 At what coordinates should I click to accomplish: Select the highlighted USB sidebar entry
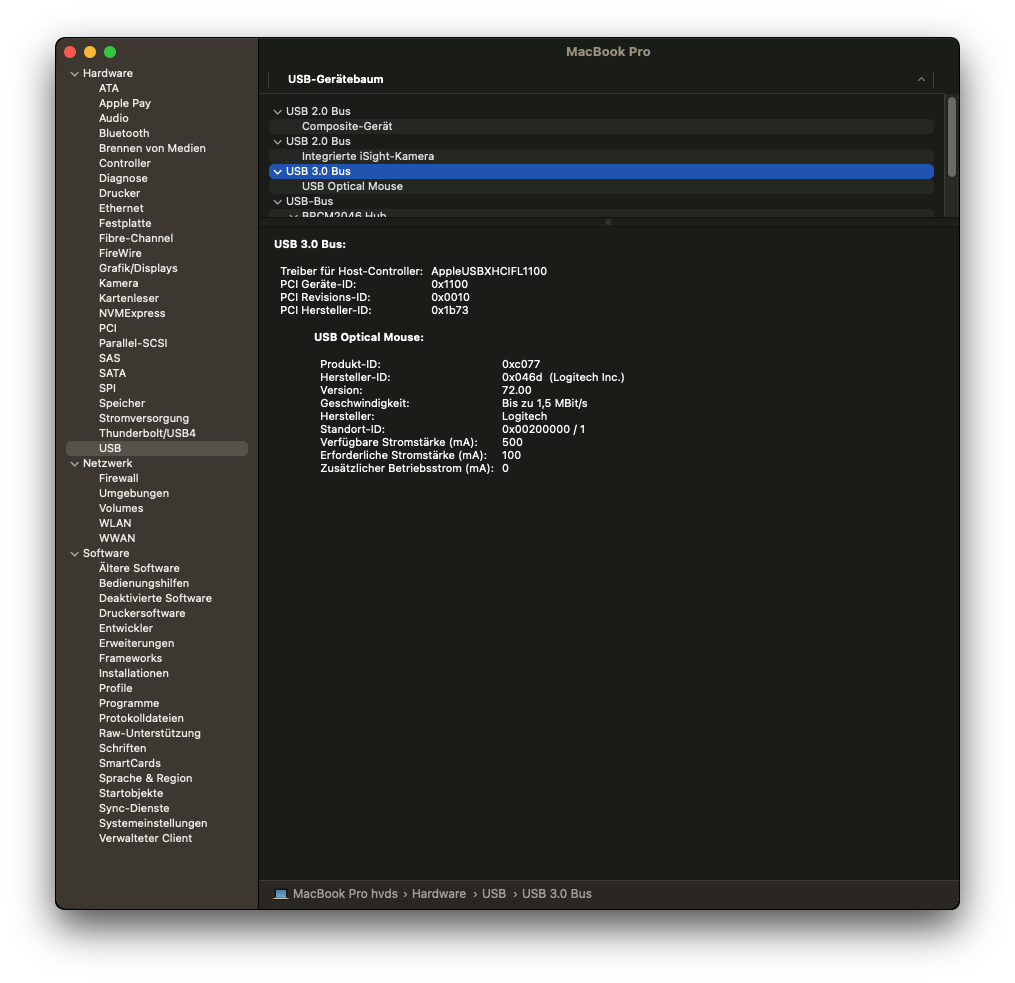[x=157, y=448]
